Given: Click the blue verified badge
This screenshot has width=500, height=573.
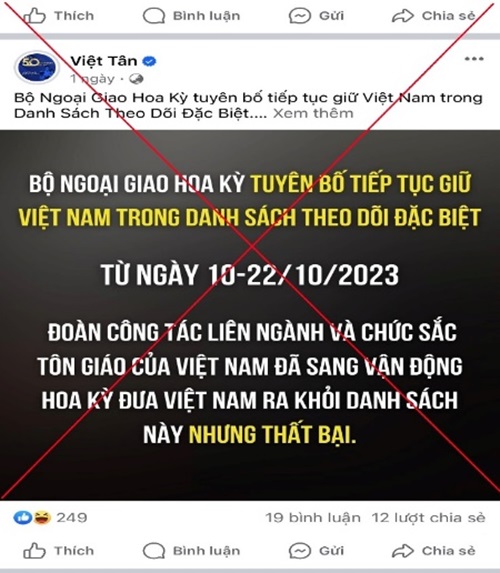Looking at the screenshot, I should (149, 61).
